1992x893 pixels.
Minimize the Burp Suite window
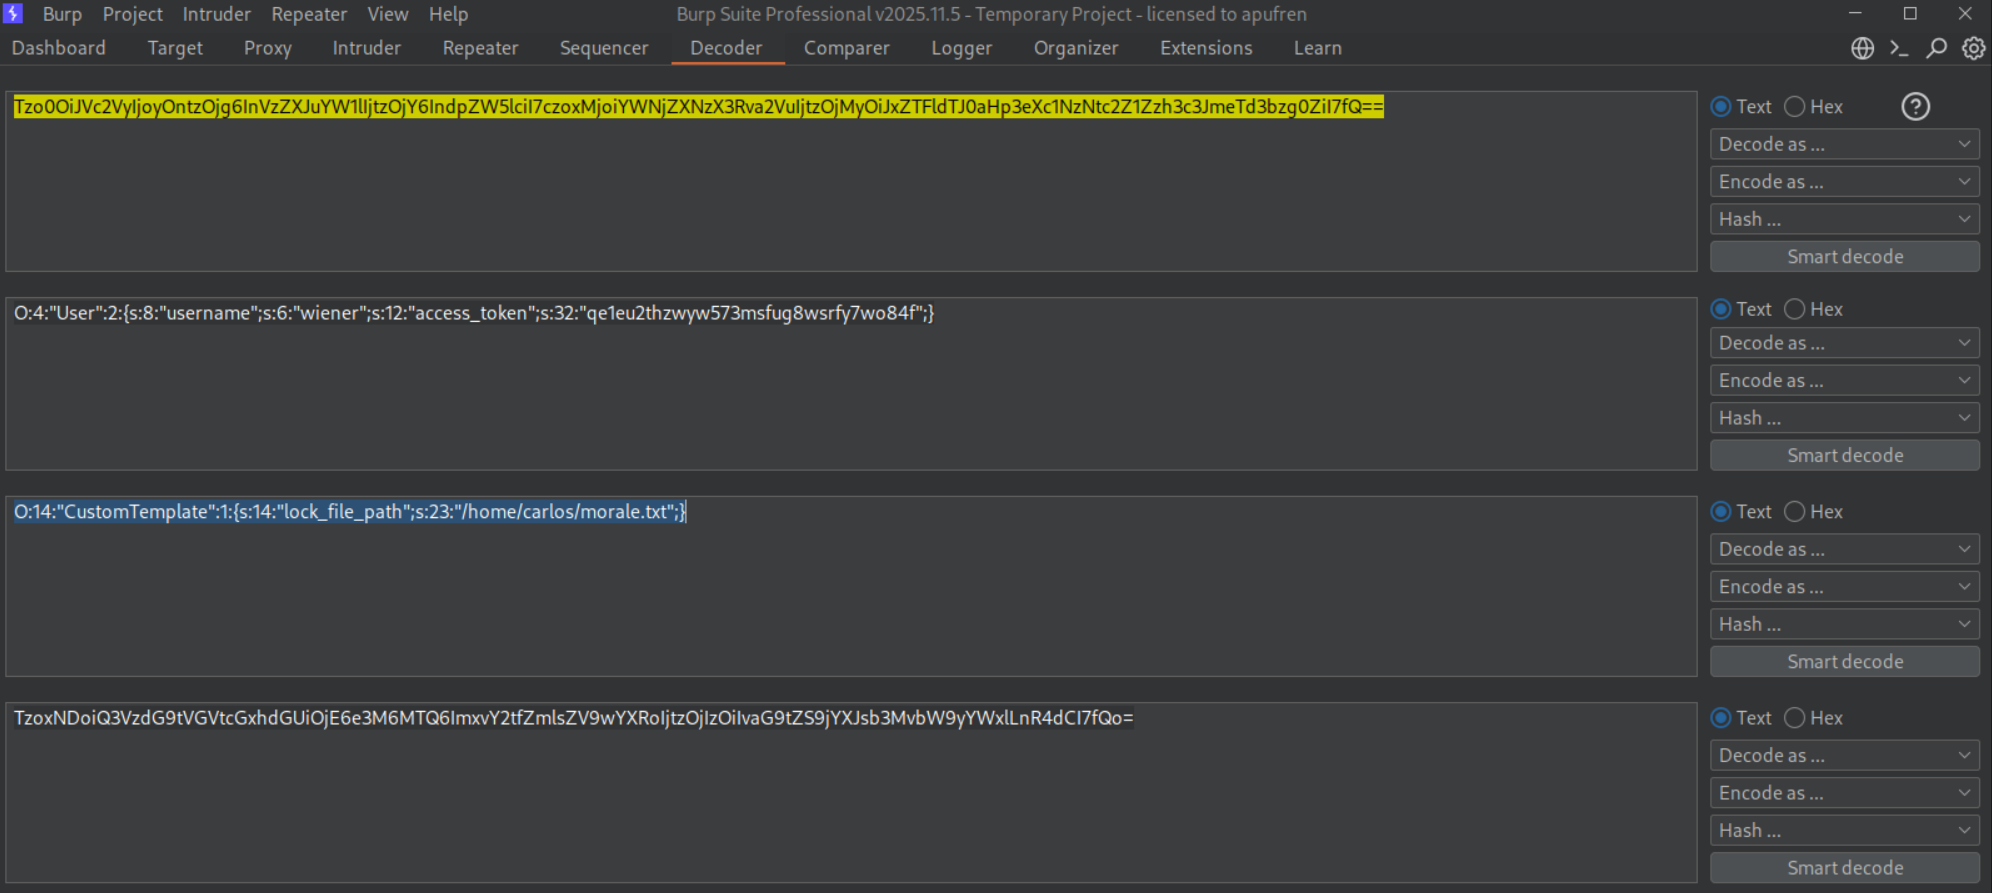pos(1855,14)
